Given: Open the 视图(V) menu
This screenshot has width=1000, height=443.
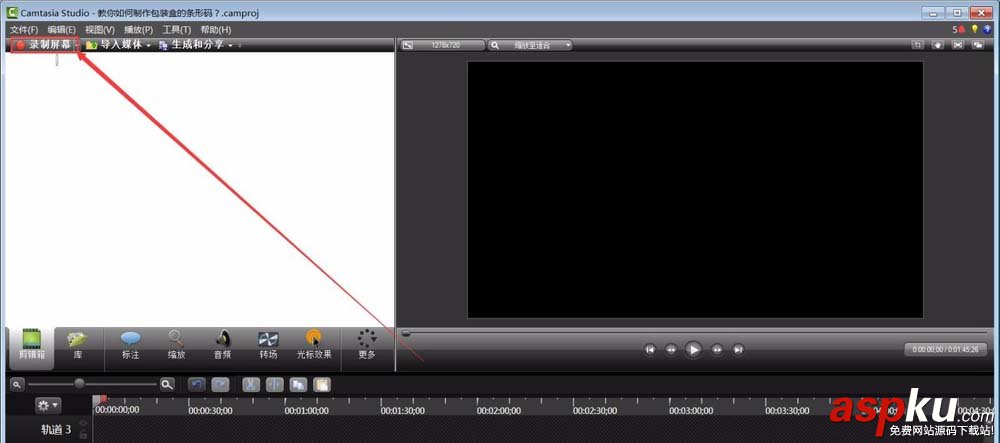Looking at the screenshot, I should coord(100,29).
